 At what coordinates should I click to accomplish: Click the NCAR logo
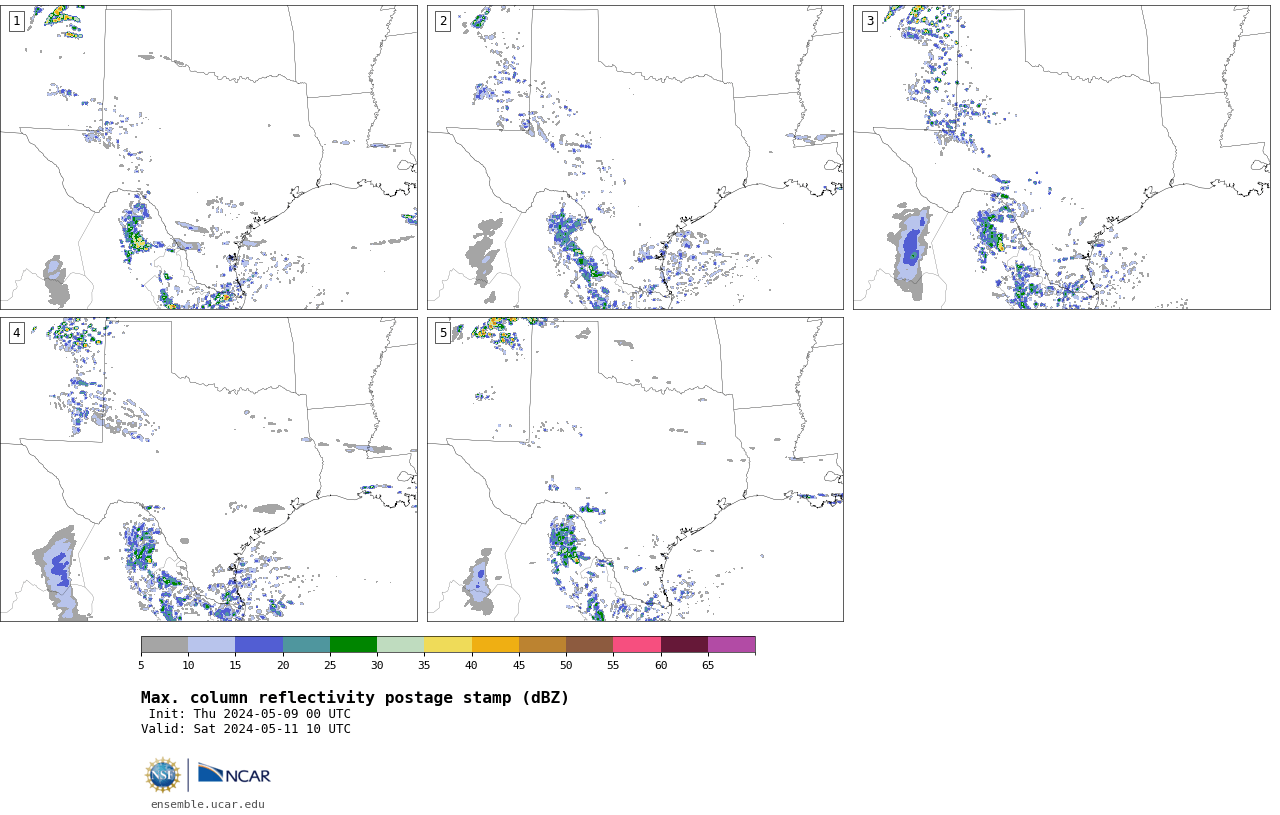234,774
